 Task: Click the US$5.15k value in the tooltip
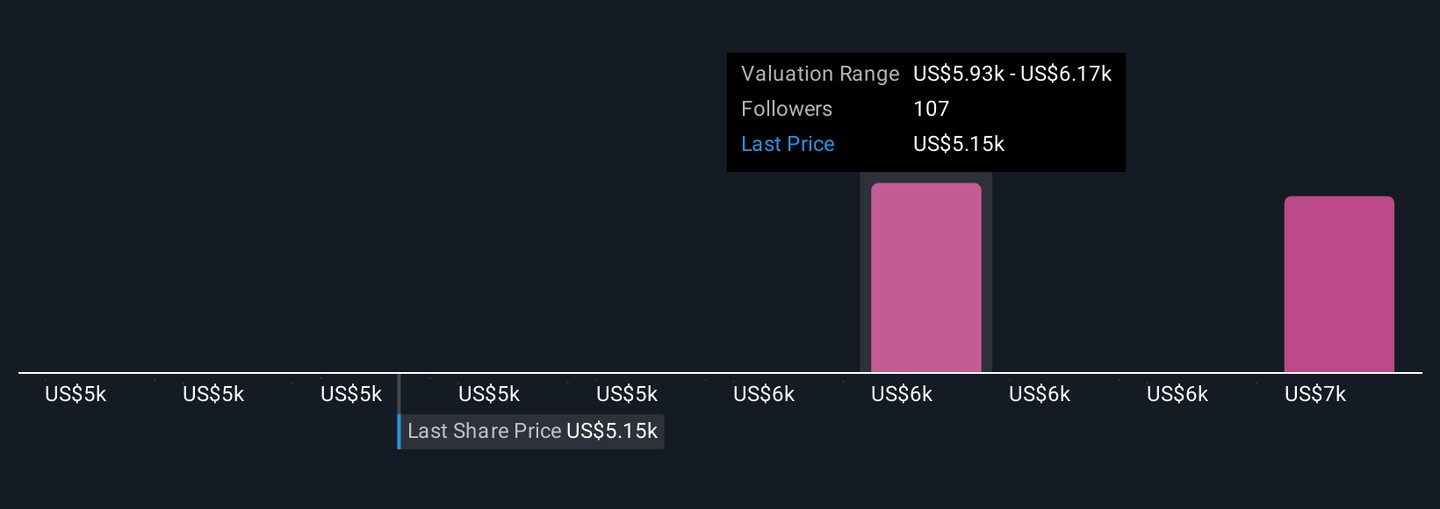958,144
